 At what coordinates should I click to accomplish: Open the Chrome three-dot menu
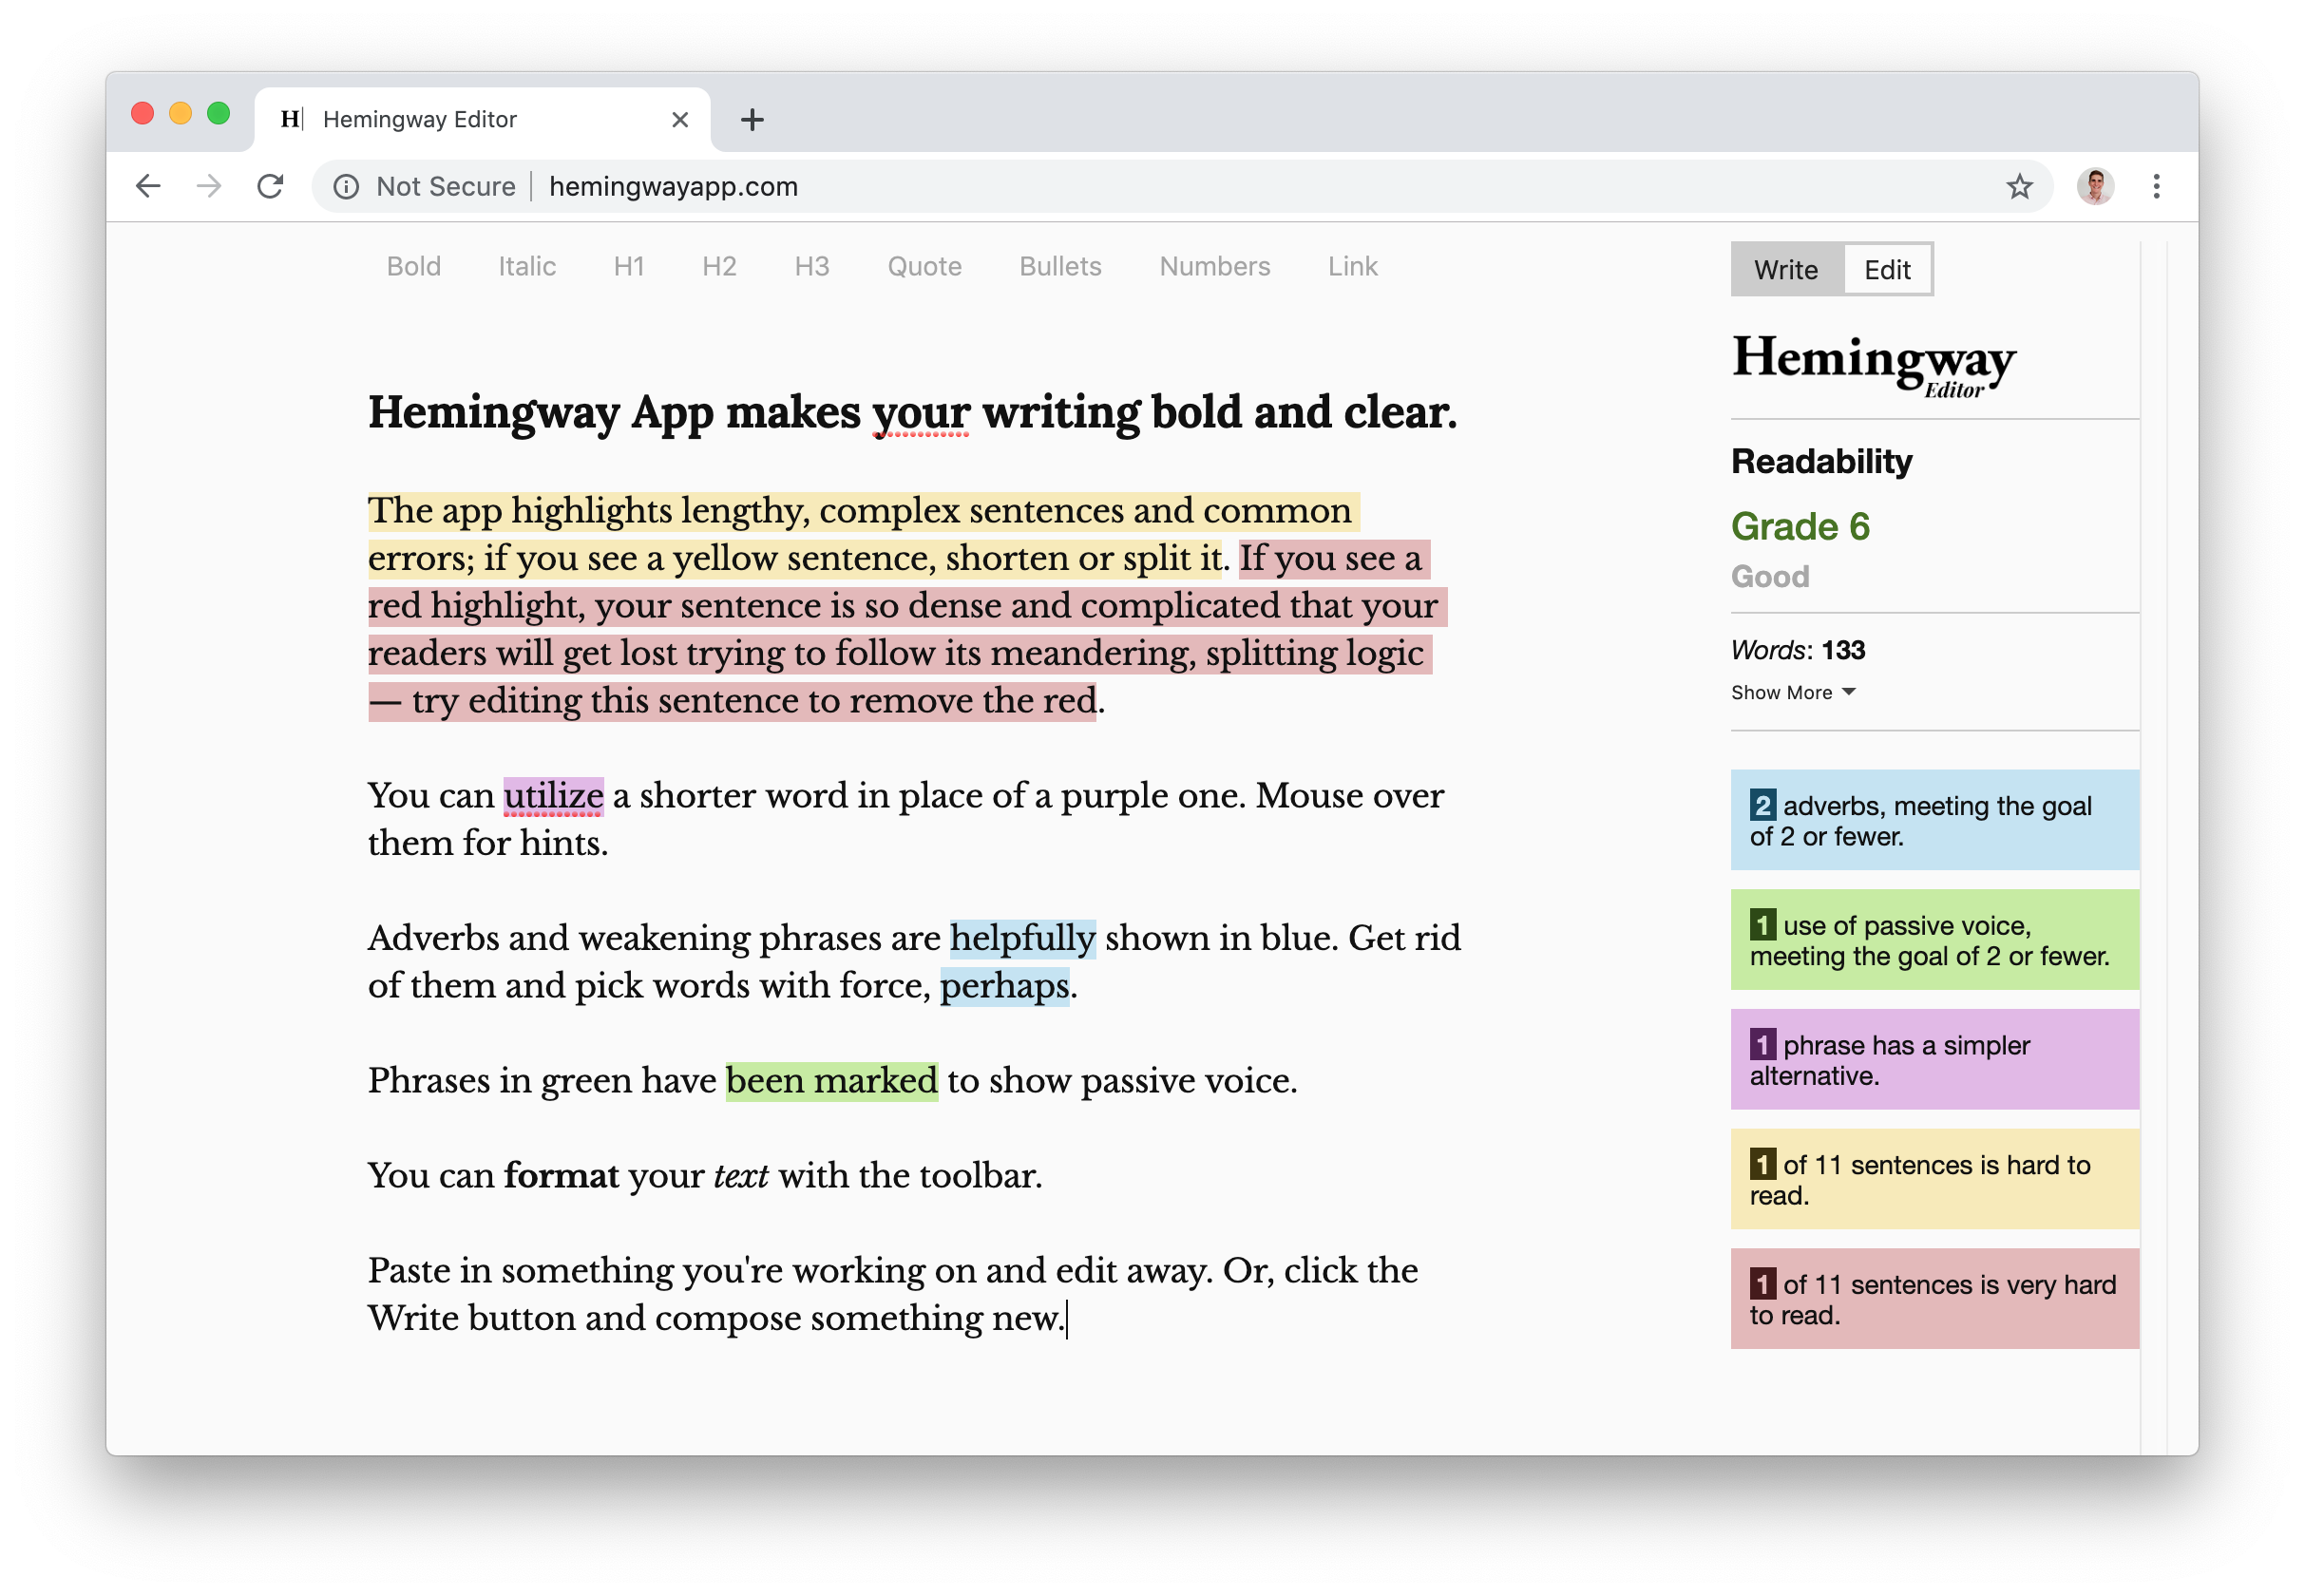[x=2156, y=186]
